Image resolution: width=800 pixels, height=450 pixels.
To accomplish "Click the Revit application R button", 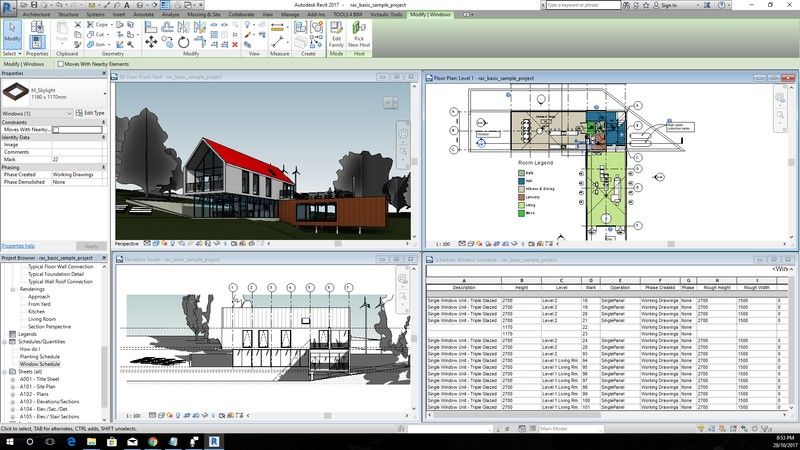I will click(x=8, y=8).
